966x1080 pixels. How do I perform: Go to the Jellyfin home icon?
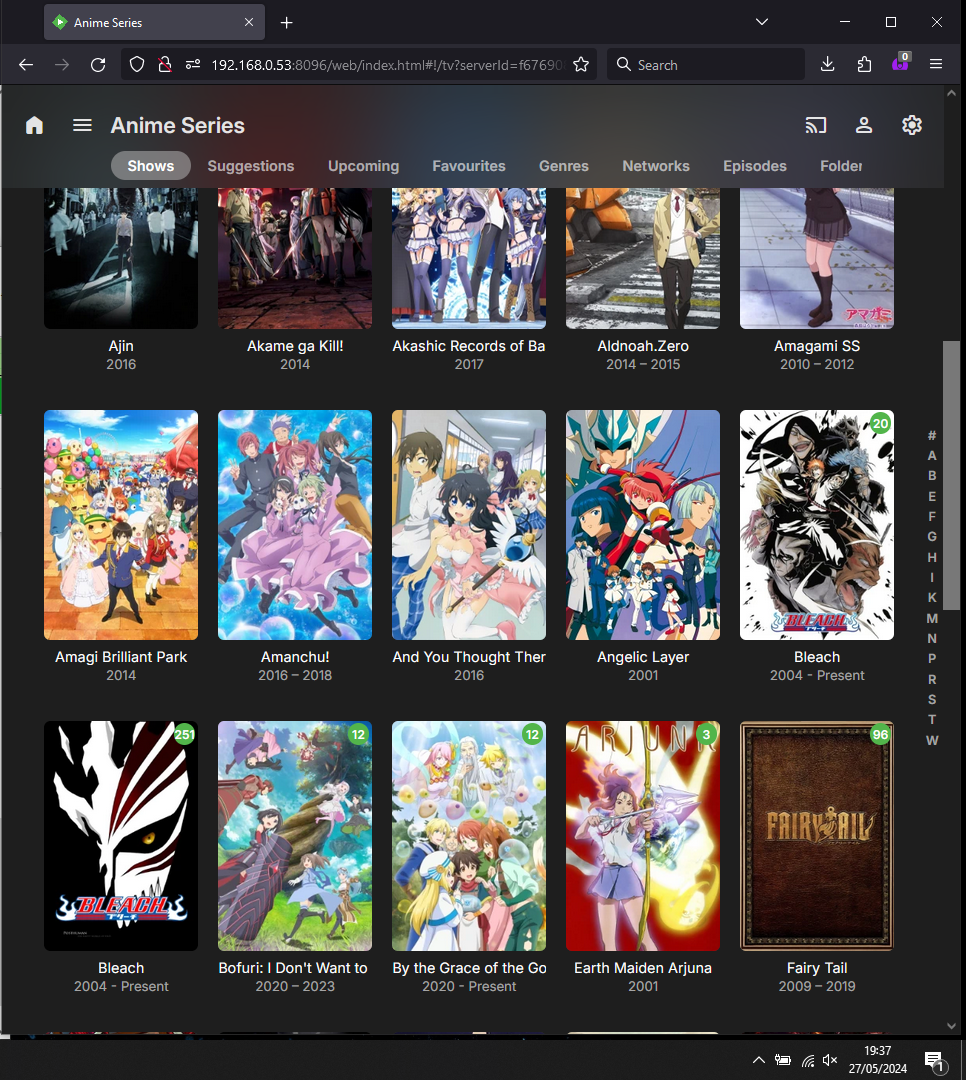[34, 125]
